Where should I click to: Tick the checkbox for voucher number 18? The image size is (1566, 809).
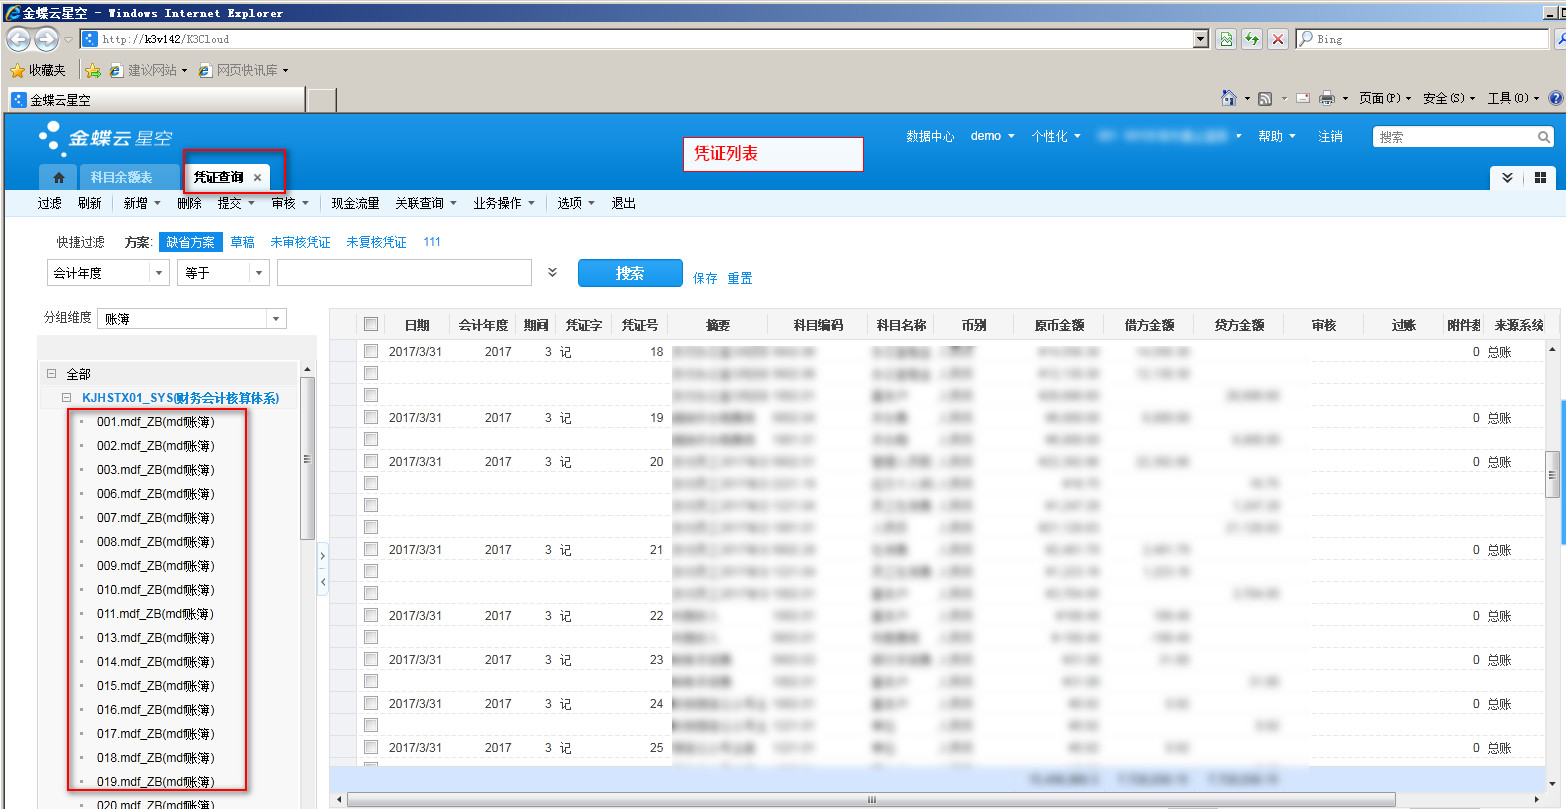[x=371, y=352]
